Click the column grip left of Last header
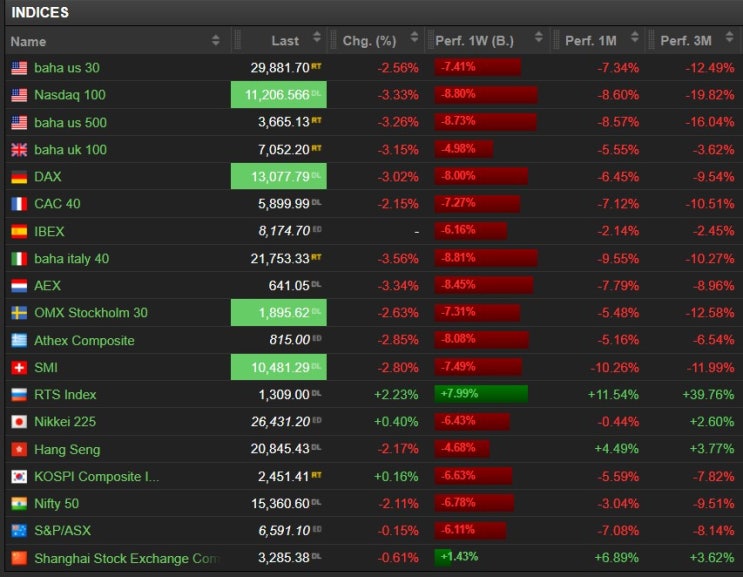The image size is (743, 577). click(237, 40)
